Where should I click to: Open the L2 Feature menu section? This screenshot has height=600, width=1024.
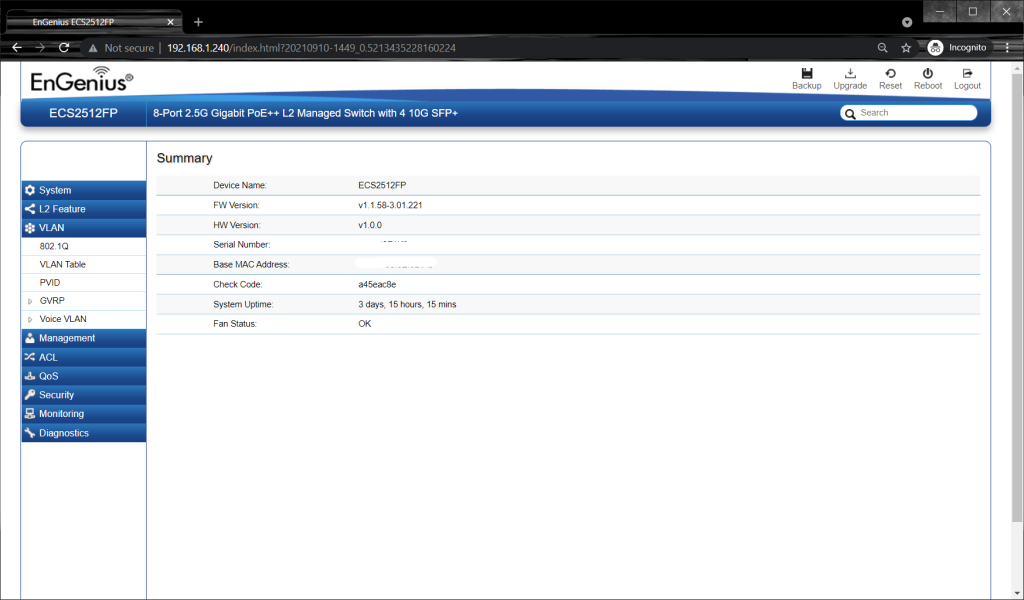click(84, 209)
